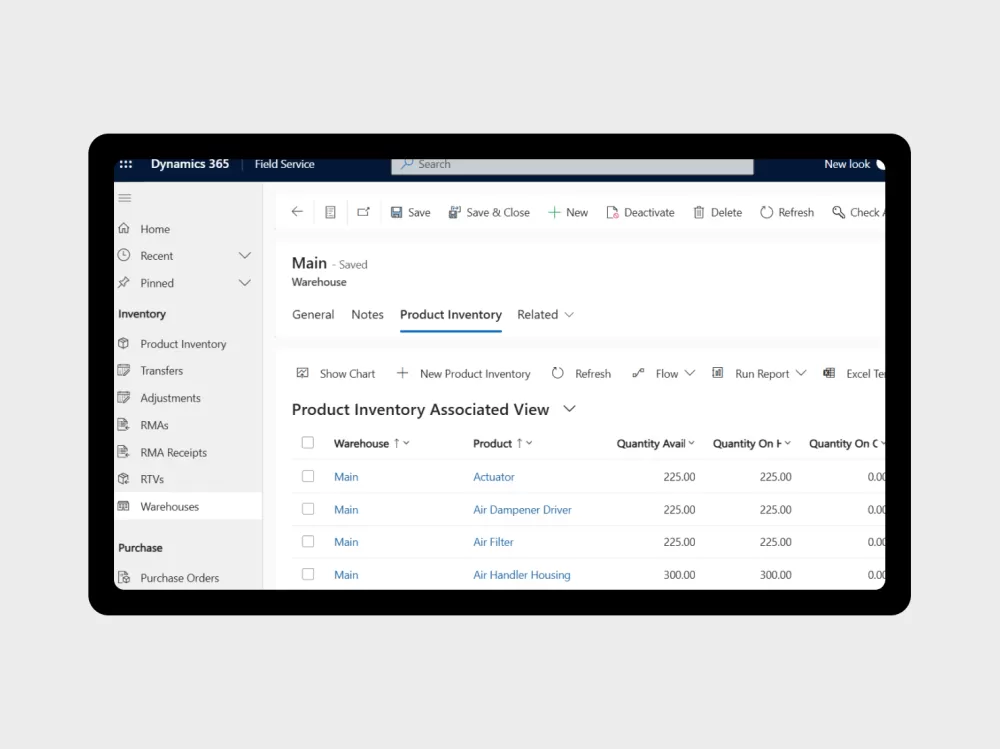Switch to the General tab

(313, 315)
